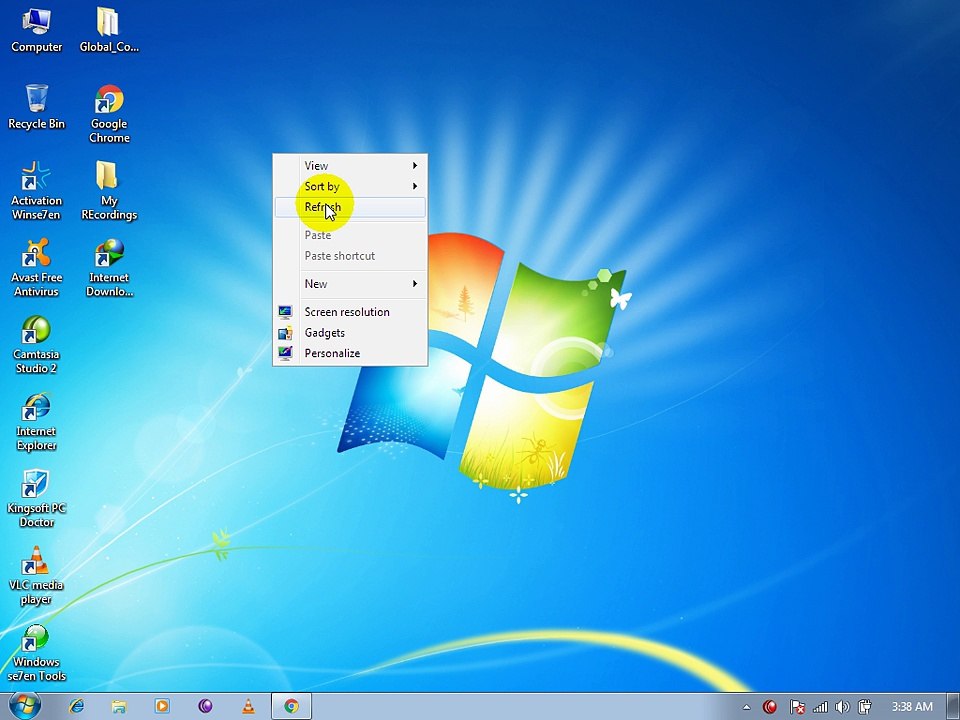Launch VLC cone icon in taskbar
Screen dimensions: 960x720
coord(248,707)
